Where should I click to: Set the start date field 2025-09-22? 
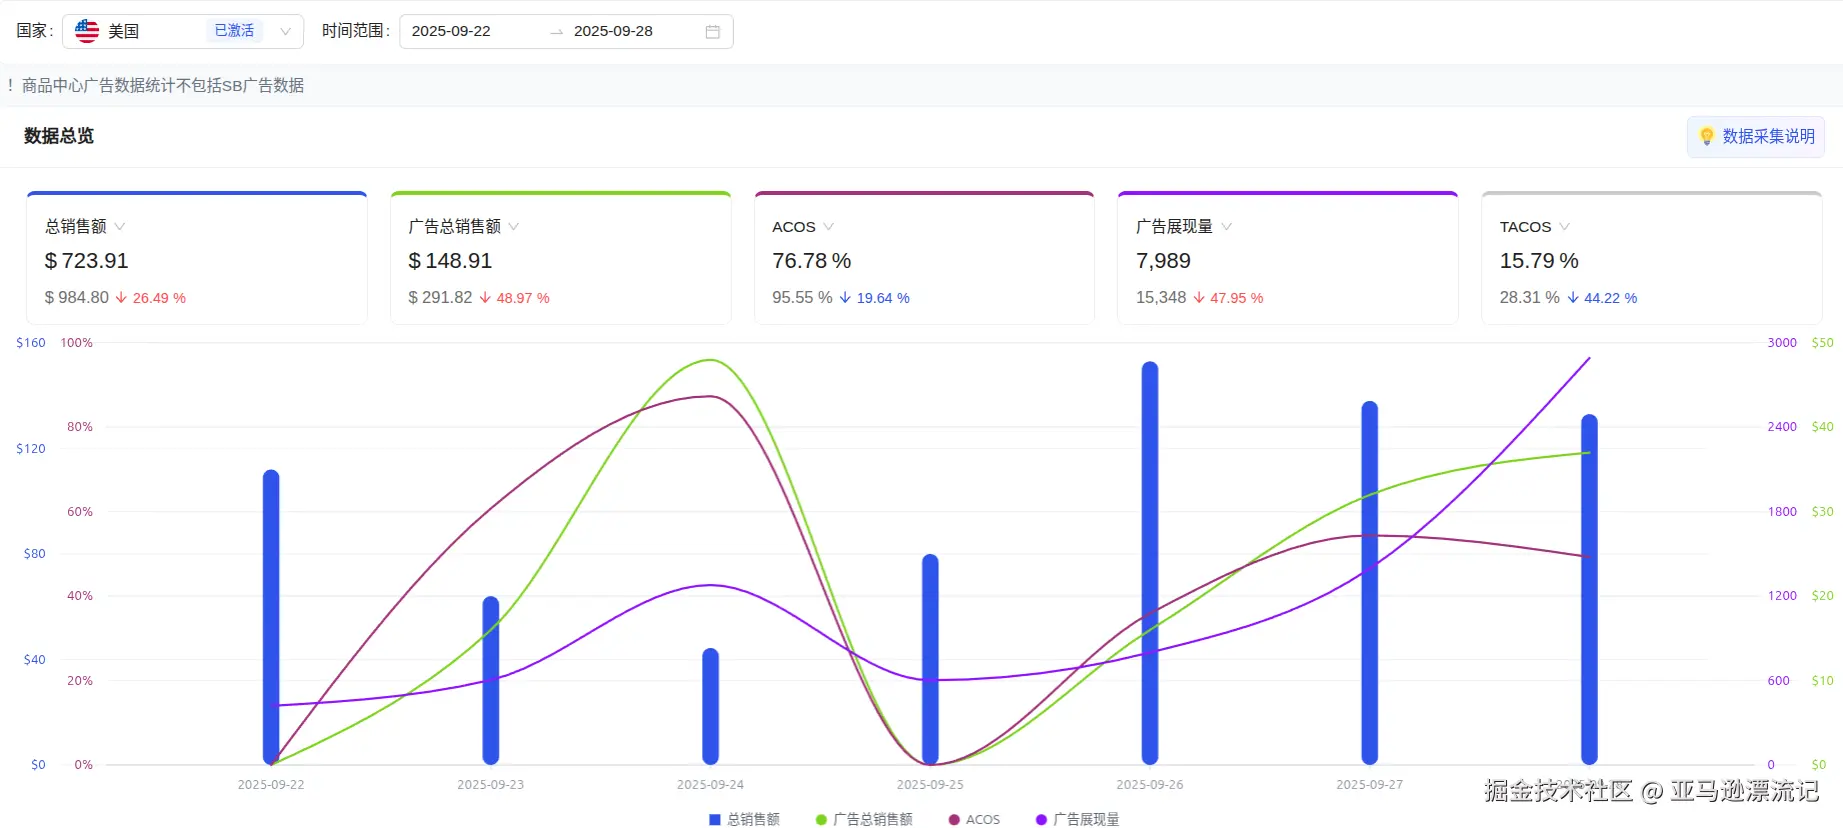pos(451,31)
